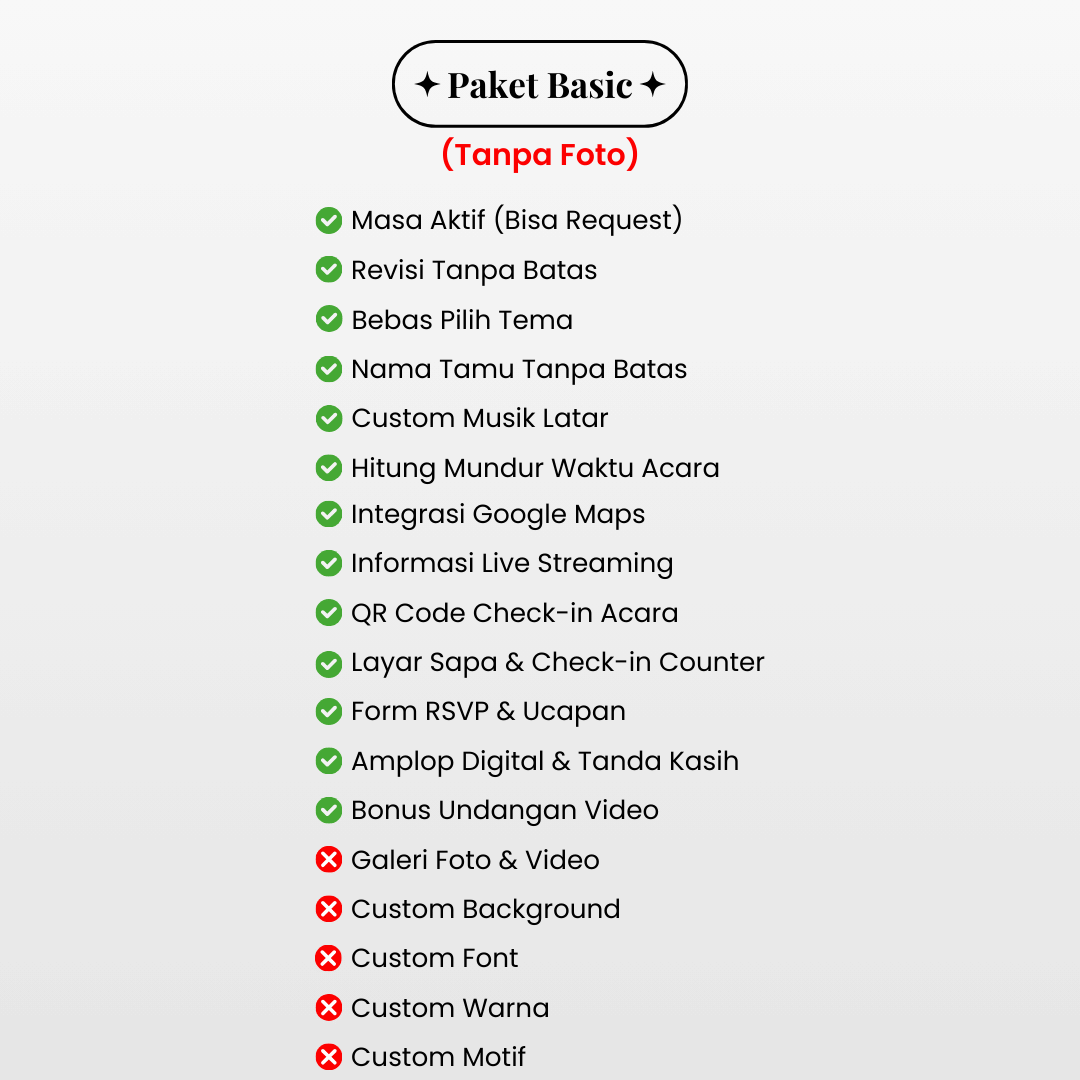1080x1080 pixels.
Task: Click red cross icon beside Custom Font
Action: (x=329, y=958)
